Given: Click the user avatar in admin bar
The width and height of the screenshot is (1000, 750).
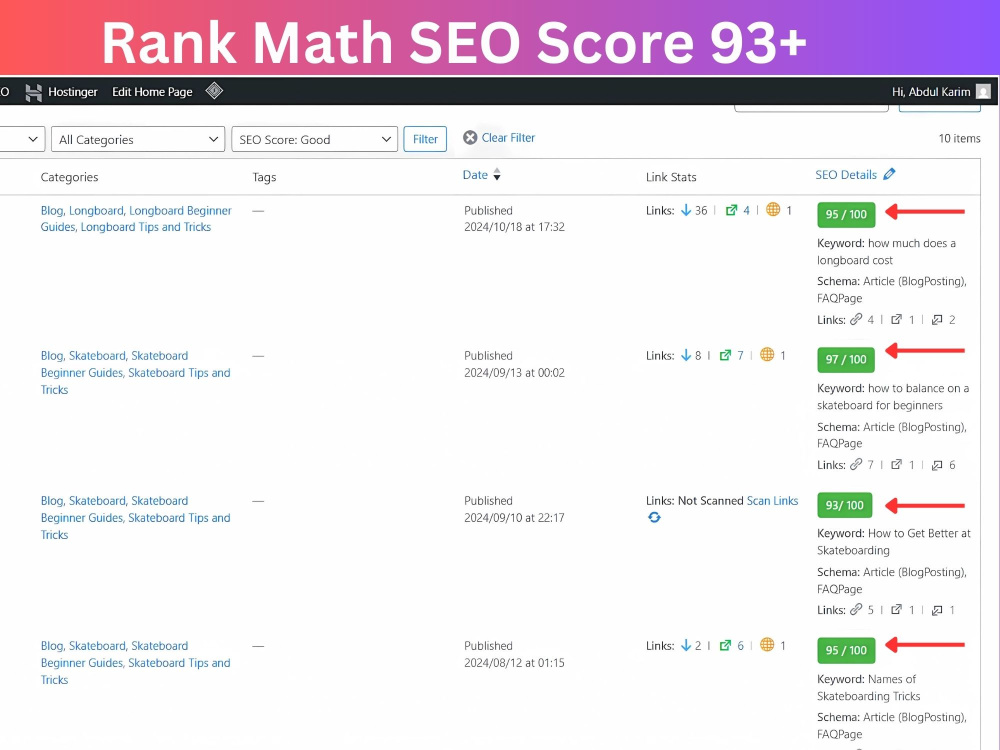Looking at the screenshot, I should point(983,92).
